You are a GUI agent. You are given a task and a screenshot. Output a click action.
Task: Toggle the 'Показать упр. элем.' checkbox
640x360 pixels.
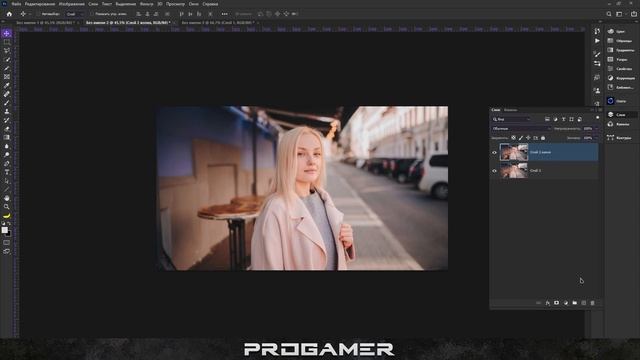pos(92,14)
